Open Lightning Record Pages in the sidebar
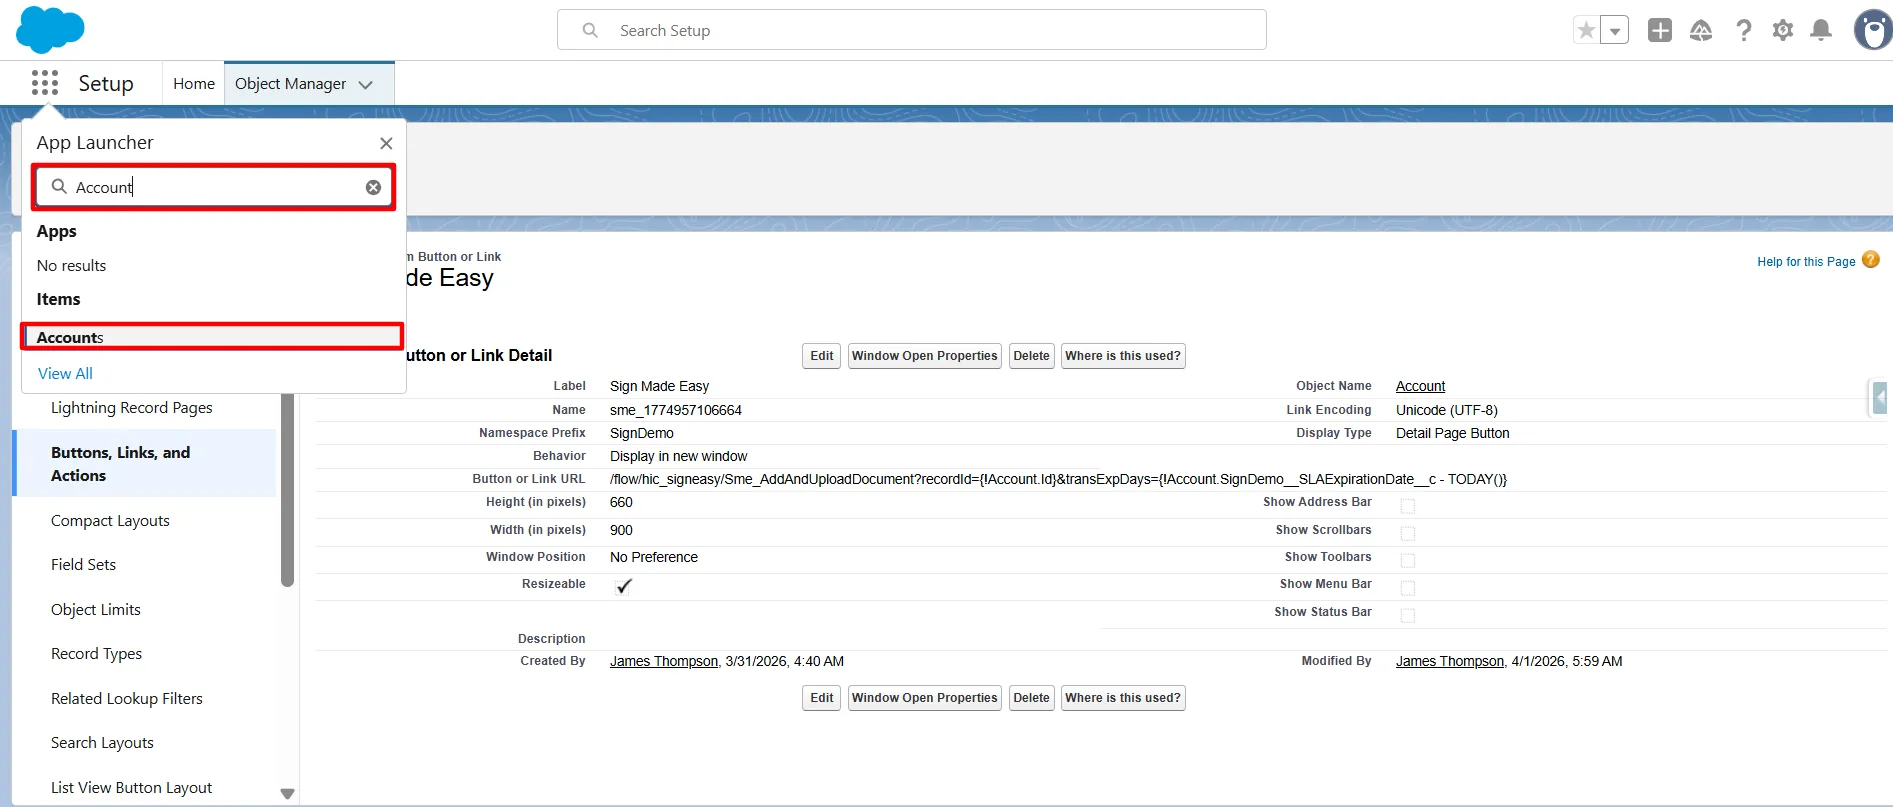 132,408
